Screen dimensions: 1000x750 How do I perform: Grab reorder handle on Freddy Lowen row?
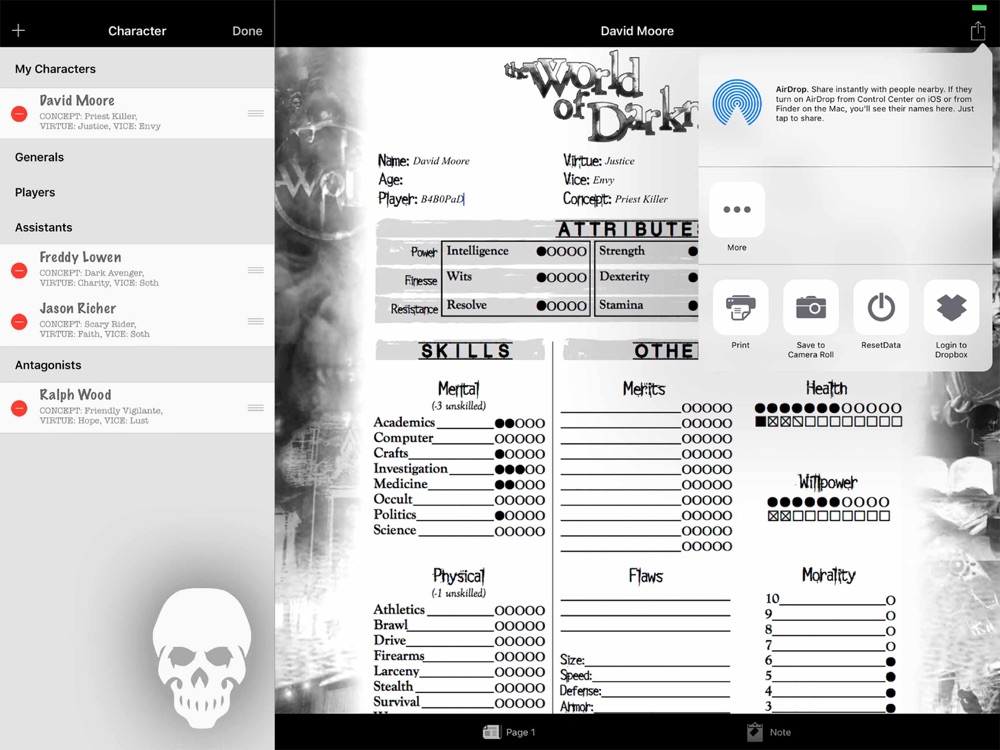[x=256, y=270]
